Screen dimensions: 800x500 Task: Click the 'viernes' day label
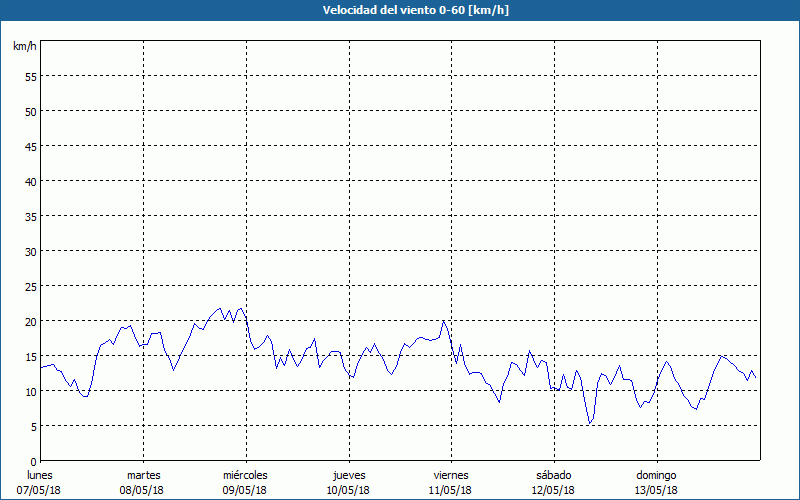pos(451,475)
